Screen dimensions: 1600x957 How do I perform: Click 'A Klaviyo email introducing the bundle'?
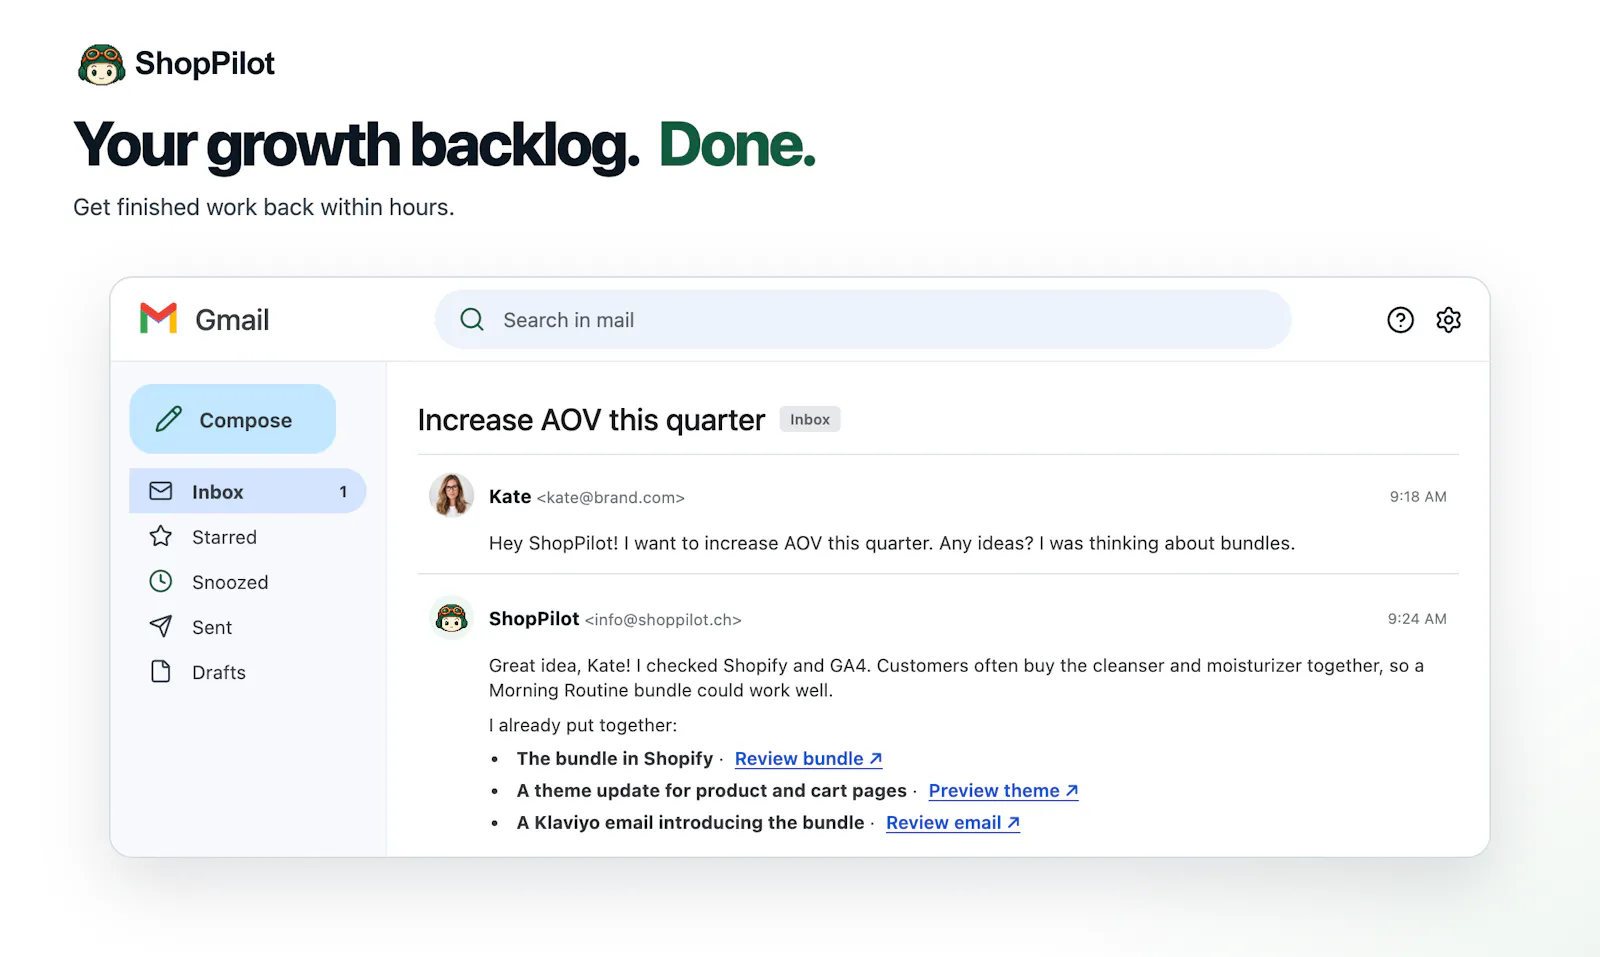click(x=690, y=822)
